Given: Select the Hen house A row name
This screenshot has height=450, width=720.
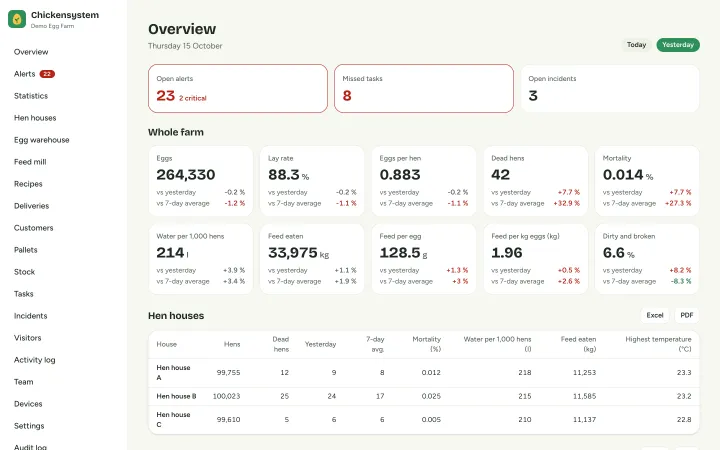Looking at the screenshot, I should [173, 373].
